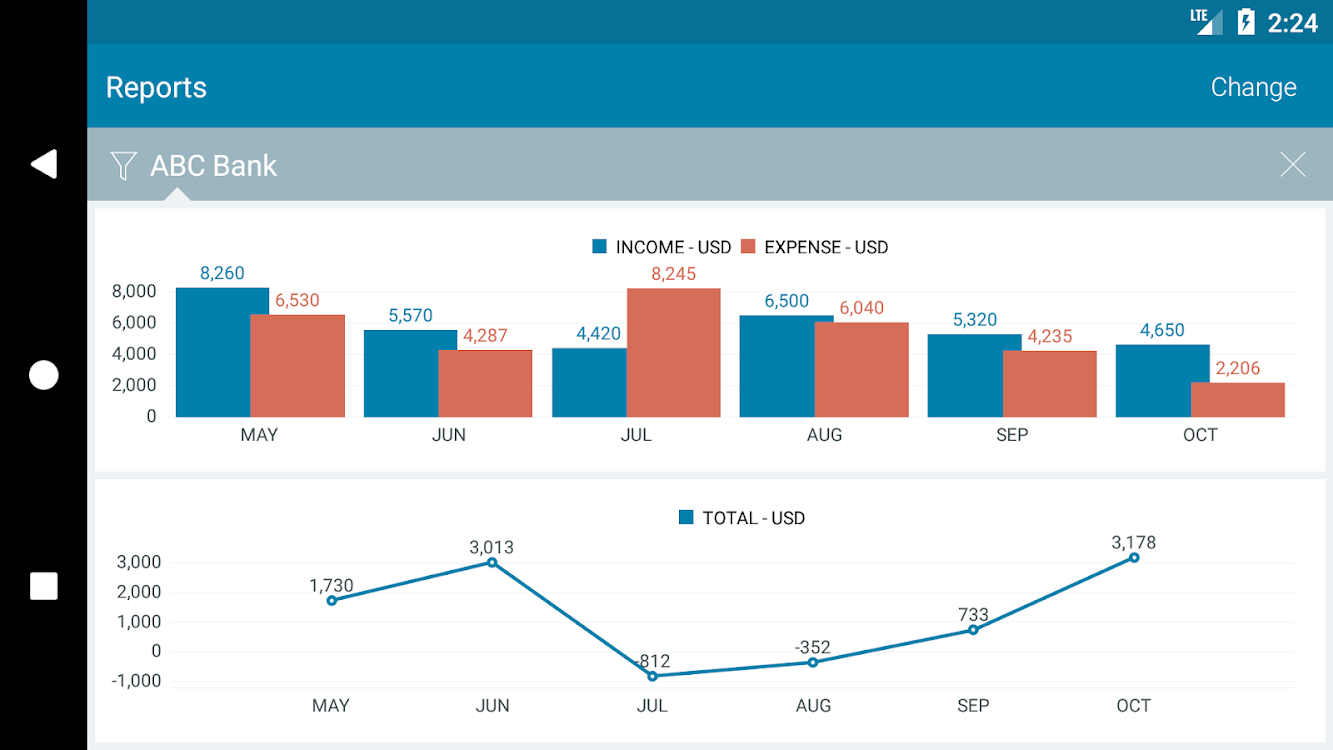Select the July expense bar 8,245
This screenshot has width=1333, height=750.
click(x=673, y=352)
